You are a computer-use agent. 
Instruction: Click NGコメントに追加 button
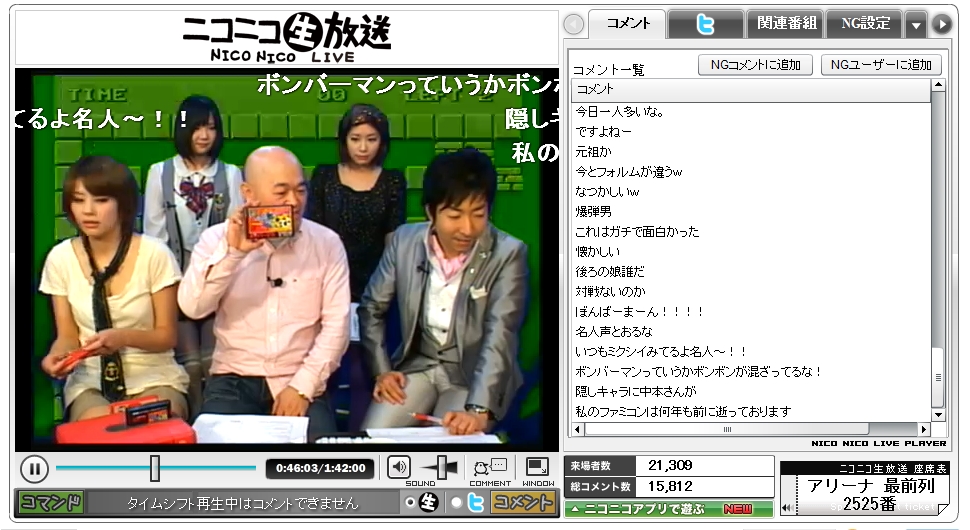coord(755,65)
